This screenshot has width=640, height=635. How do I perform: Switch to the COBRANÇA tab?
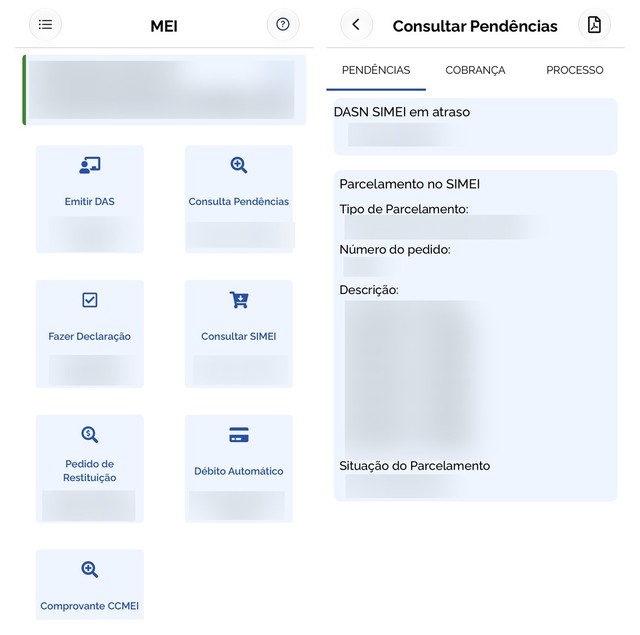coord(475,70)
